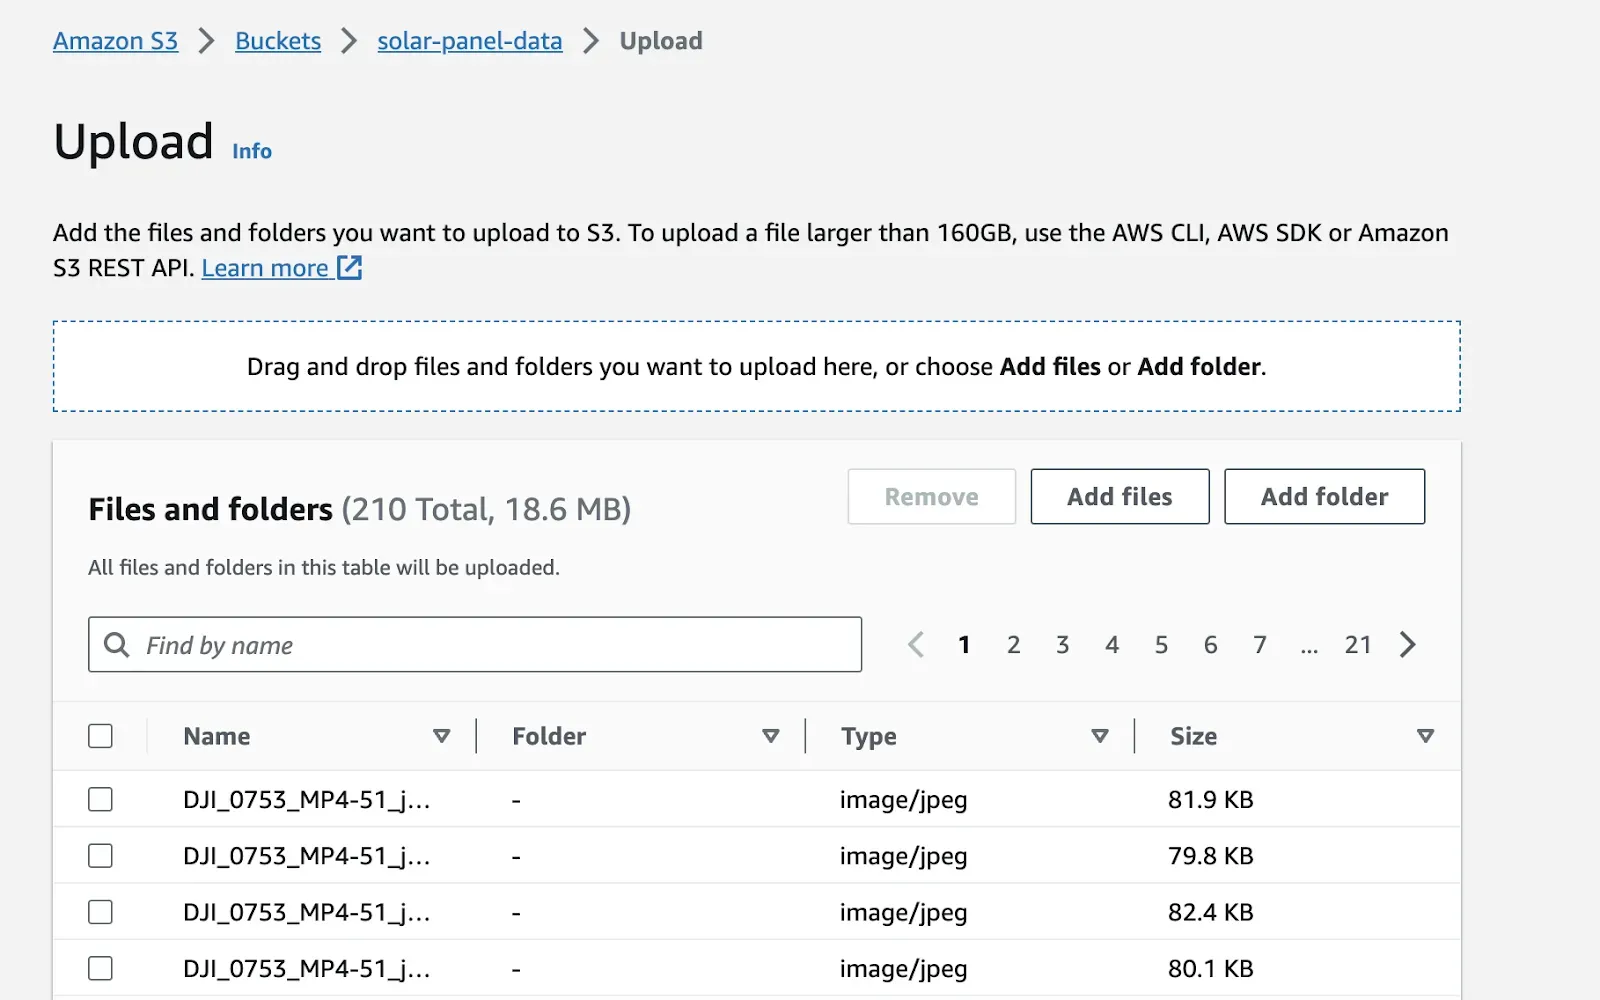Screen dimensions: 1600x1000
Task: Select the checkbox of the 80.1 KB file
Action: [x=100, y=968]
